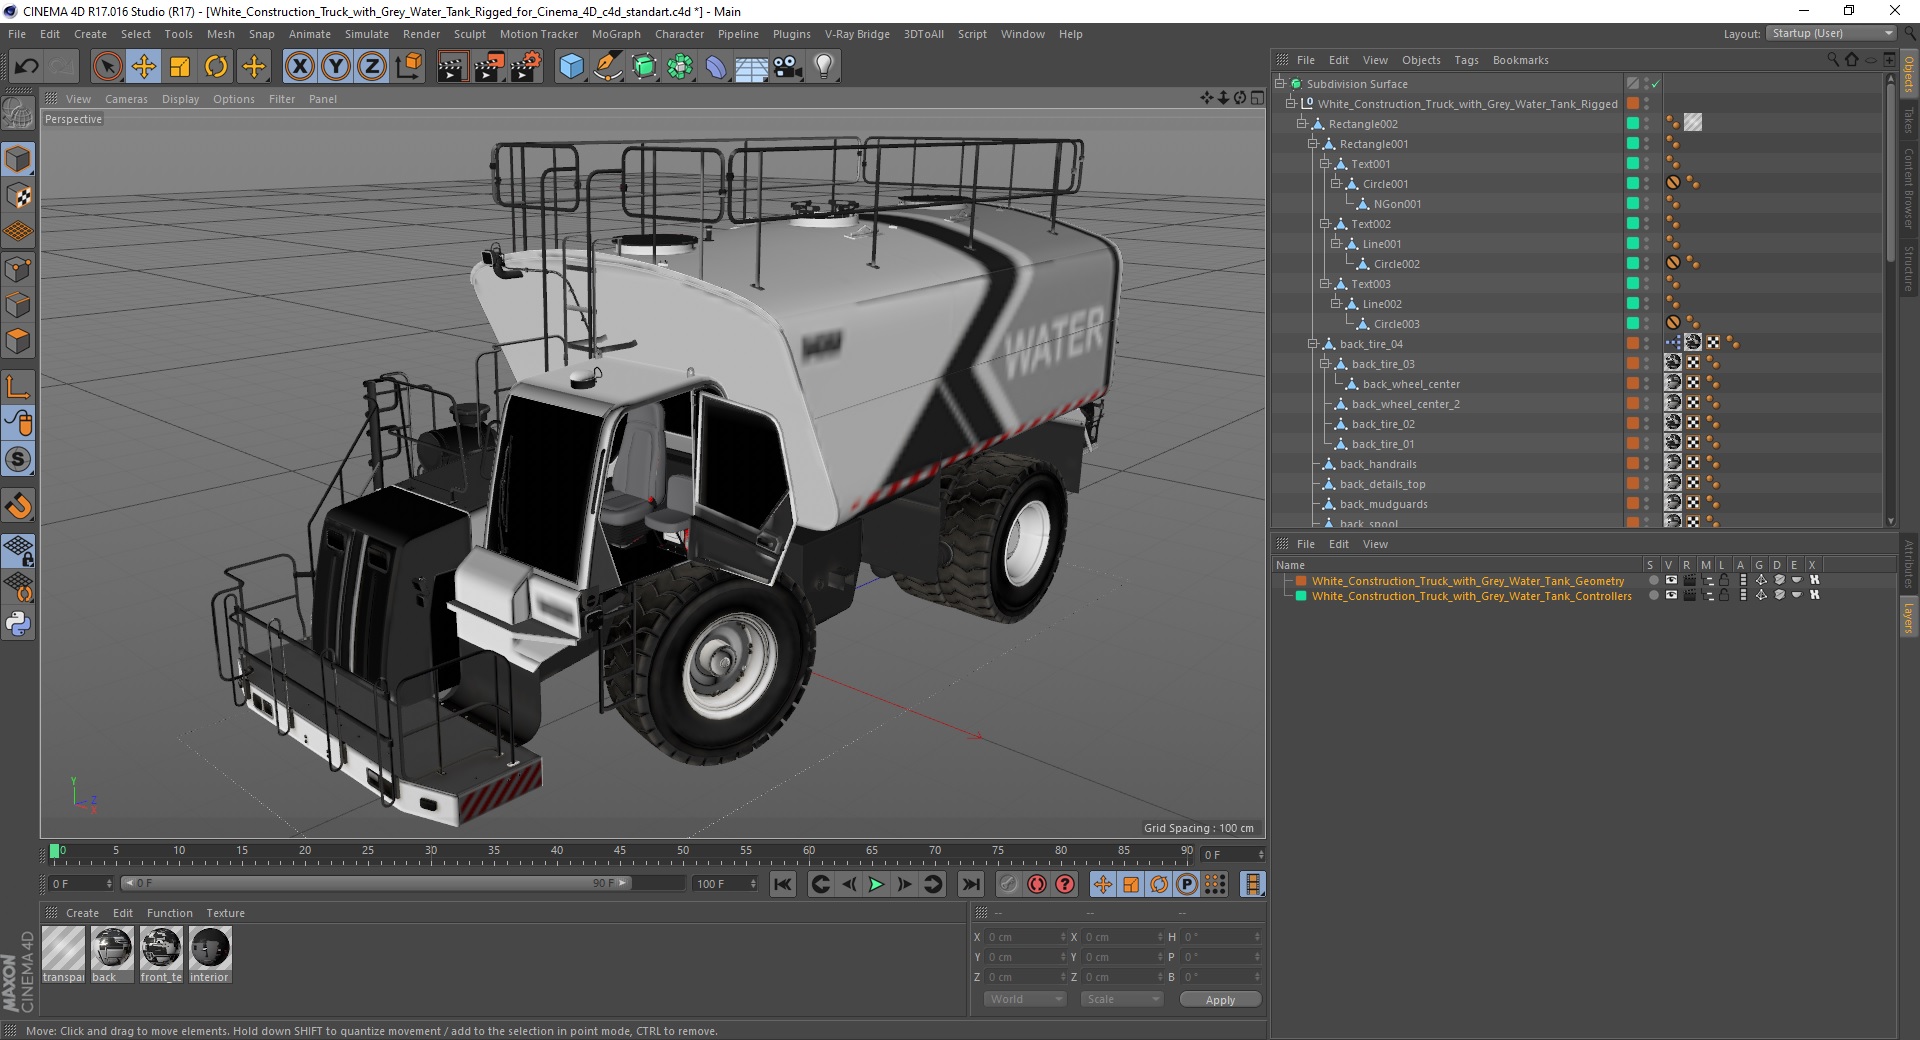Toggle visibility eye for the Geometry layer
The width and height of the screenshot is (1920, 1040).
click(1671, 580)
